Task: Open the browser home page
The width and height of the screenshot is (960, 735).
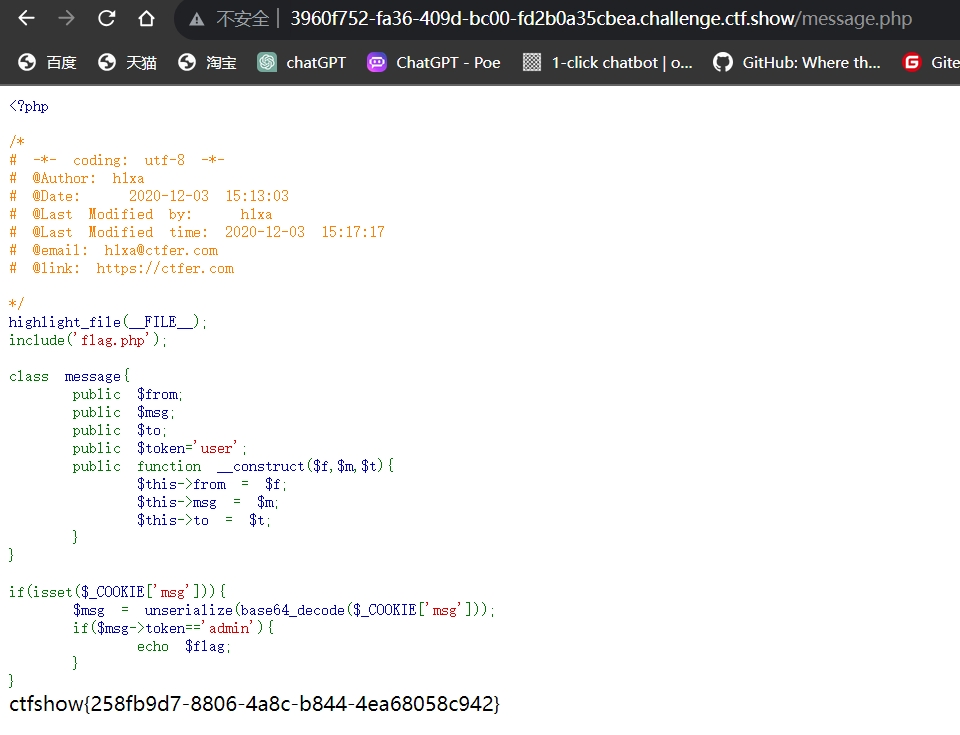Action: (x=146, y=18)
